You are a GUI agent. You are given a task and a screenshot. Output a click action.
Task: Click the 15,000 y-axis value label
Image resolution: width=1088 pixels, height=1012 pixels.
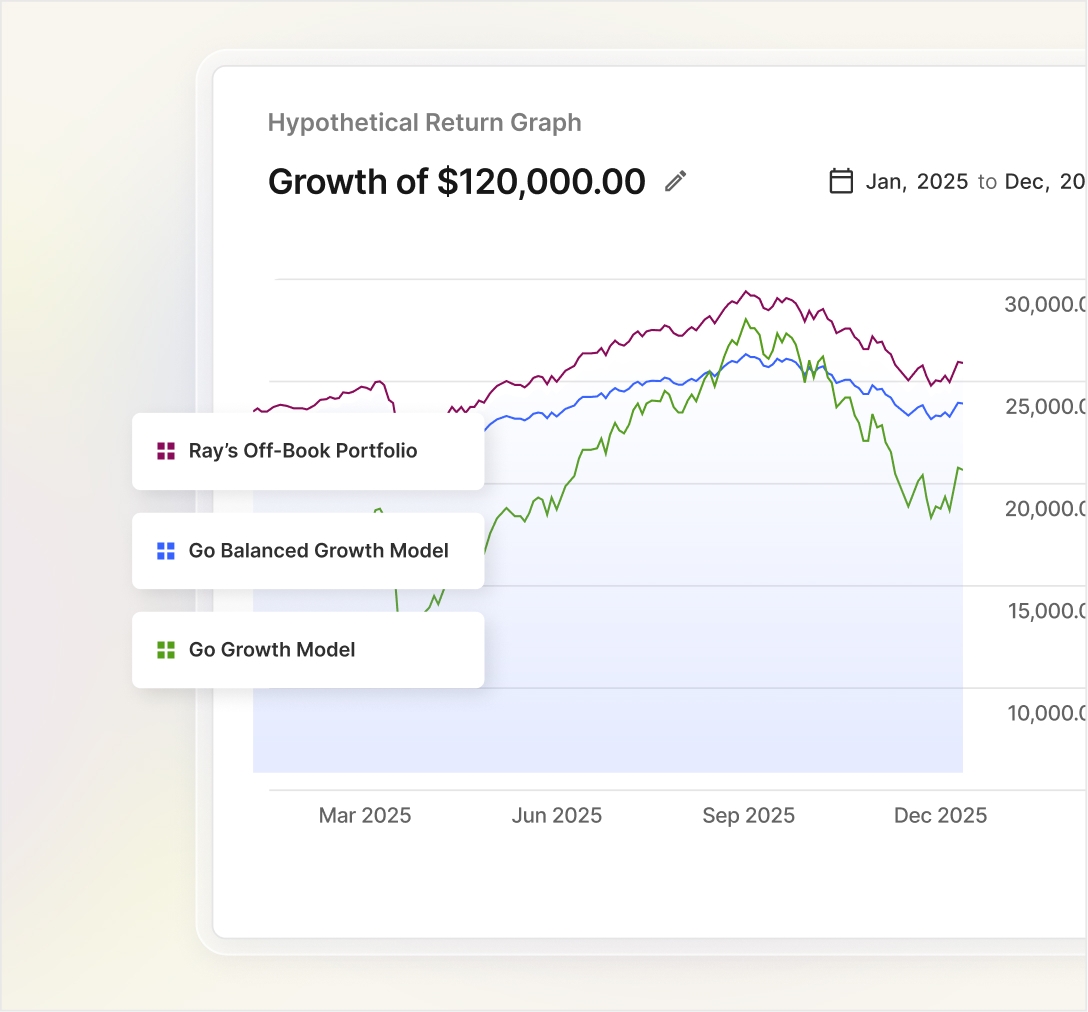(1045, 611)
